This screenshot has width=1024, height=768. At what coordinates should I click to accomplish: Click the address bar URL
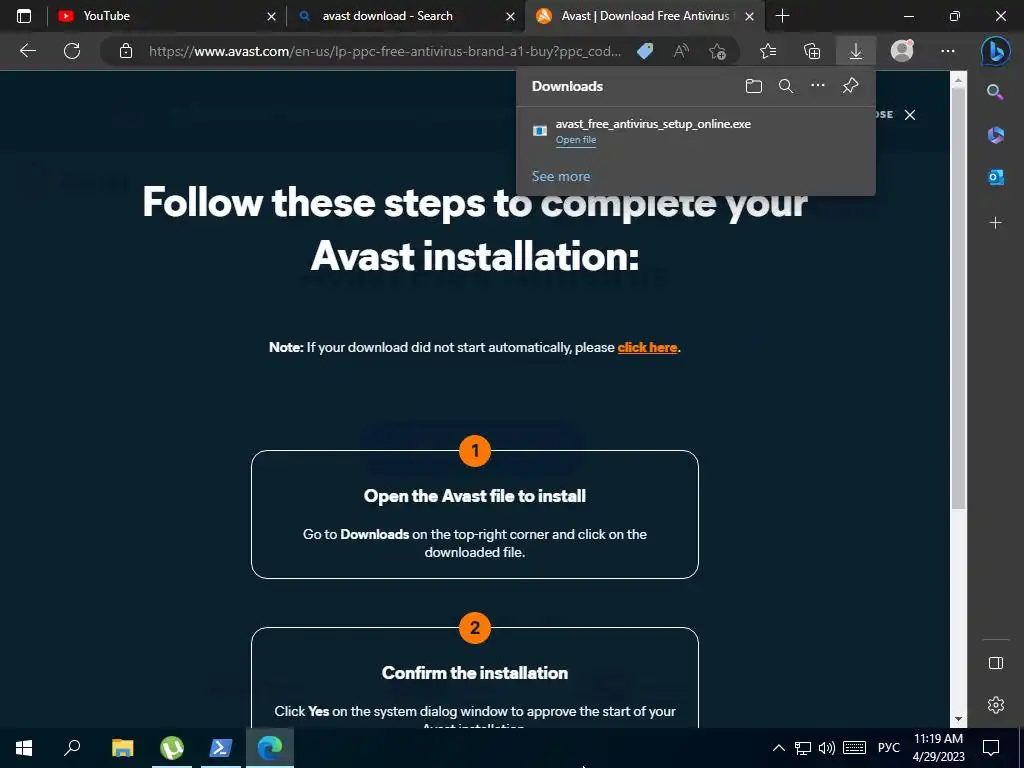[385, 51]
